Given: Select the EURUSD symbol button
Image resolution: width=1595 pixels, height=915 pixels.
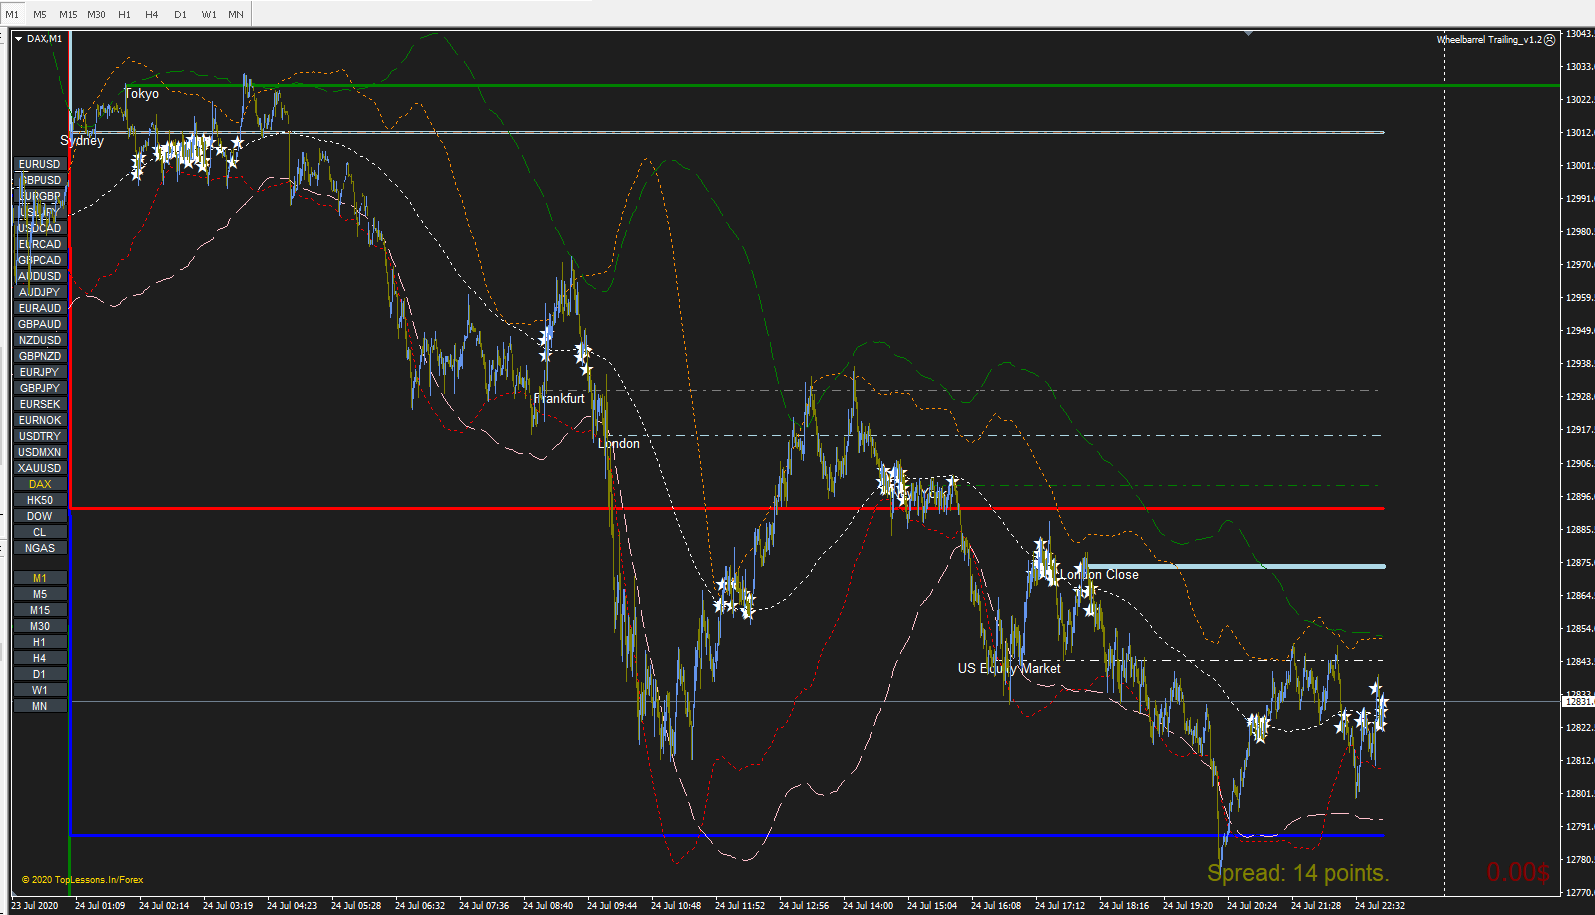Looking at the screenshot, I should click(x=40, y=164).
